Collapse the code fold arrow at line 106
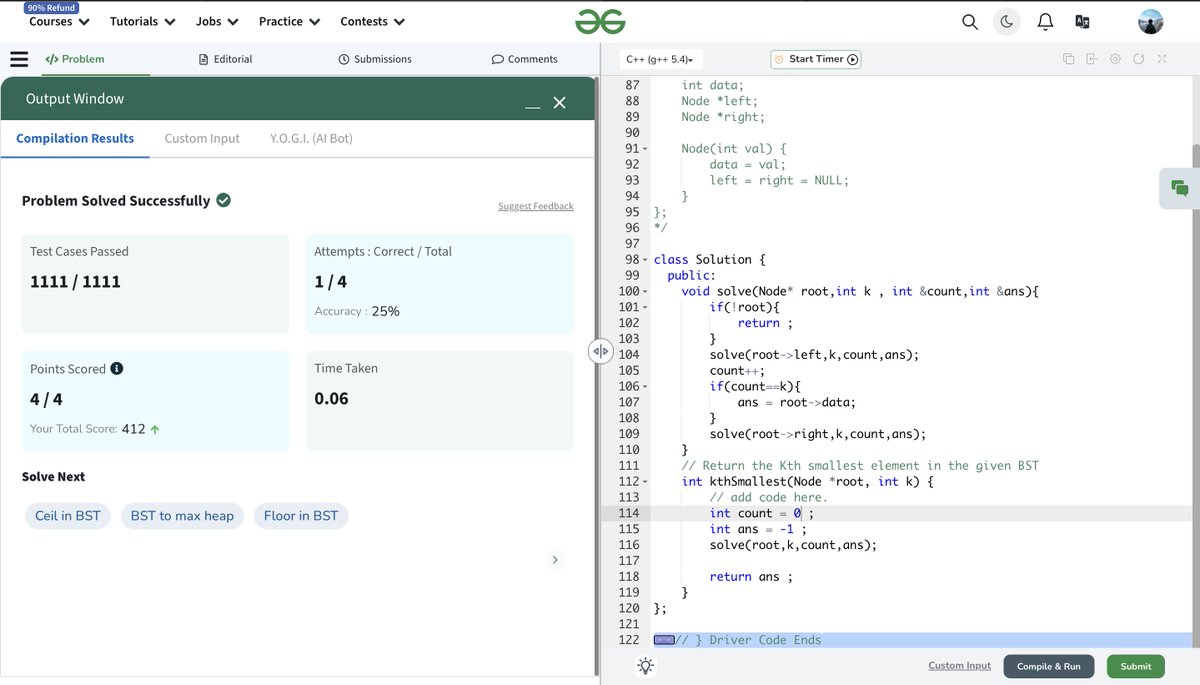The image size is (1200, 685). [645, 387]
